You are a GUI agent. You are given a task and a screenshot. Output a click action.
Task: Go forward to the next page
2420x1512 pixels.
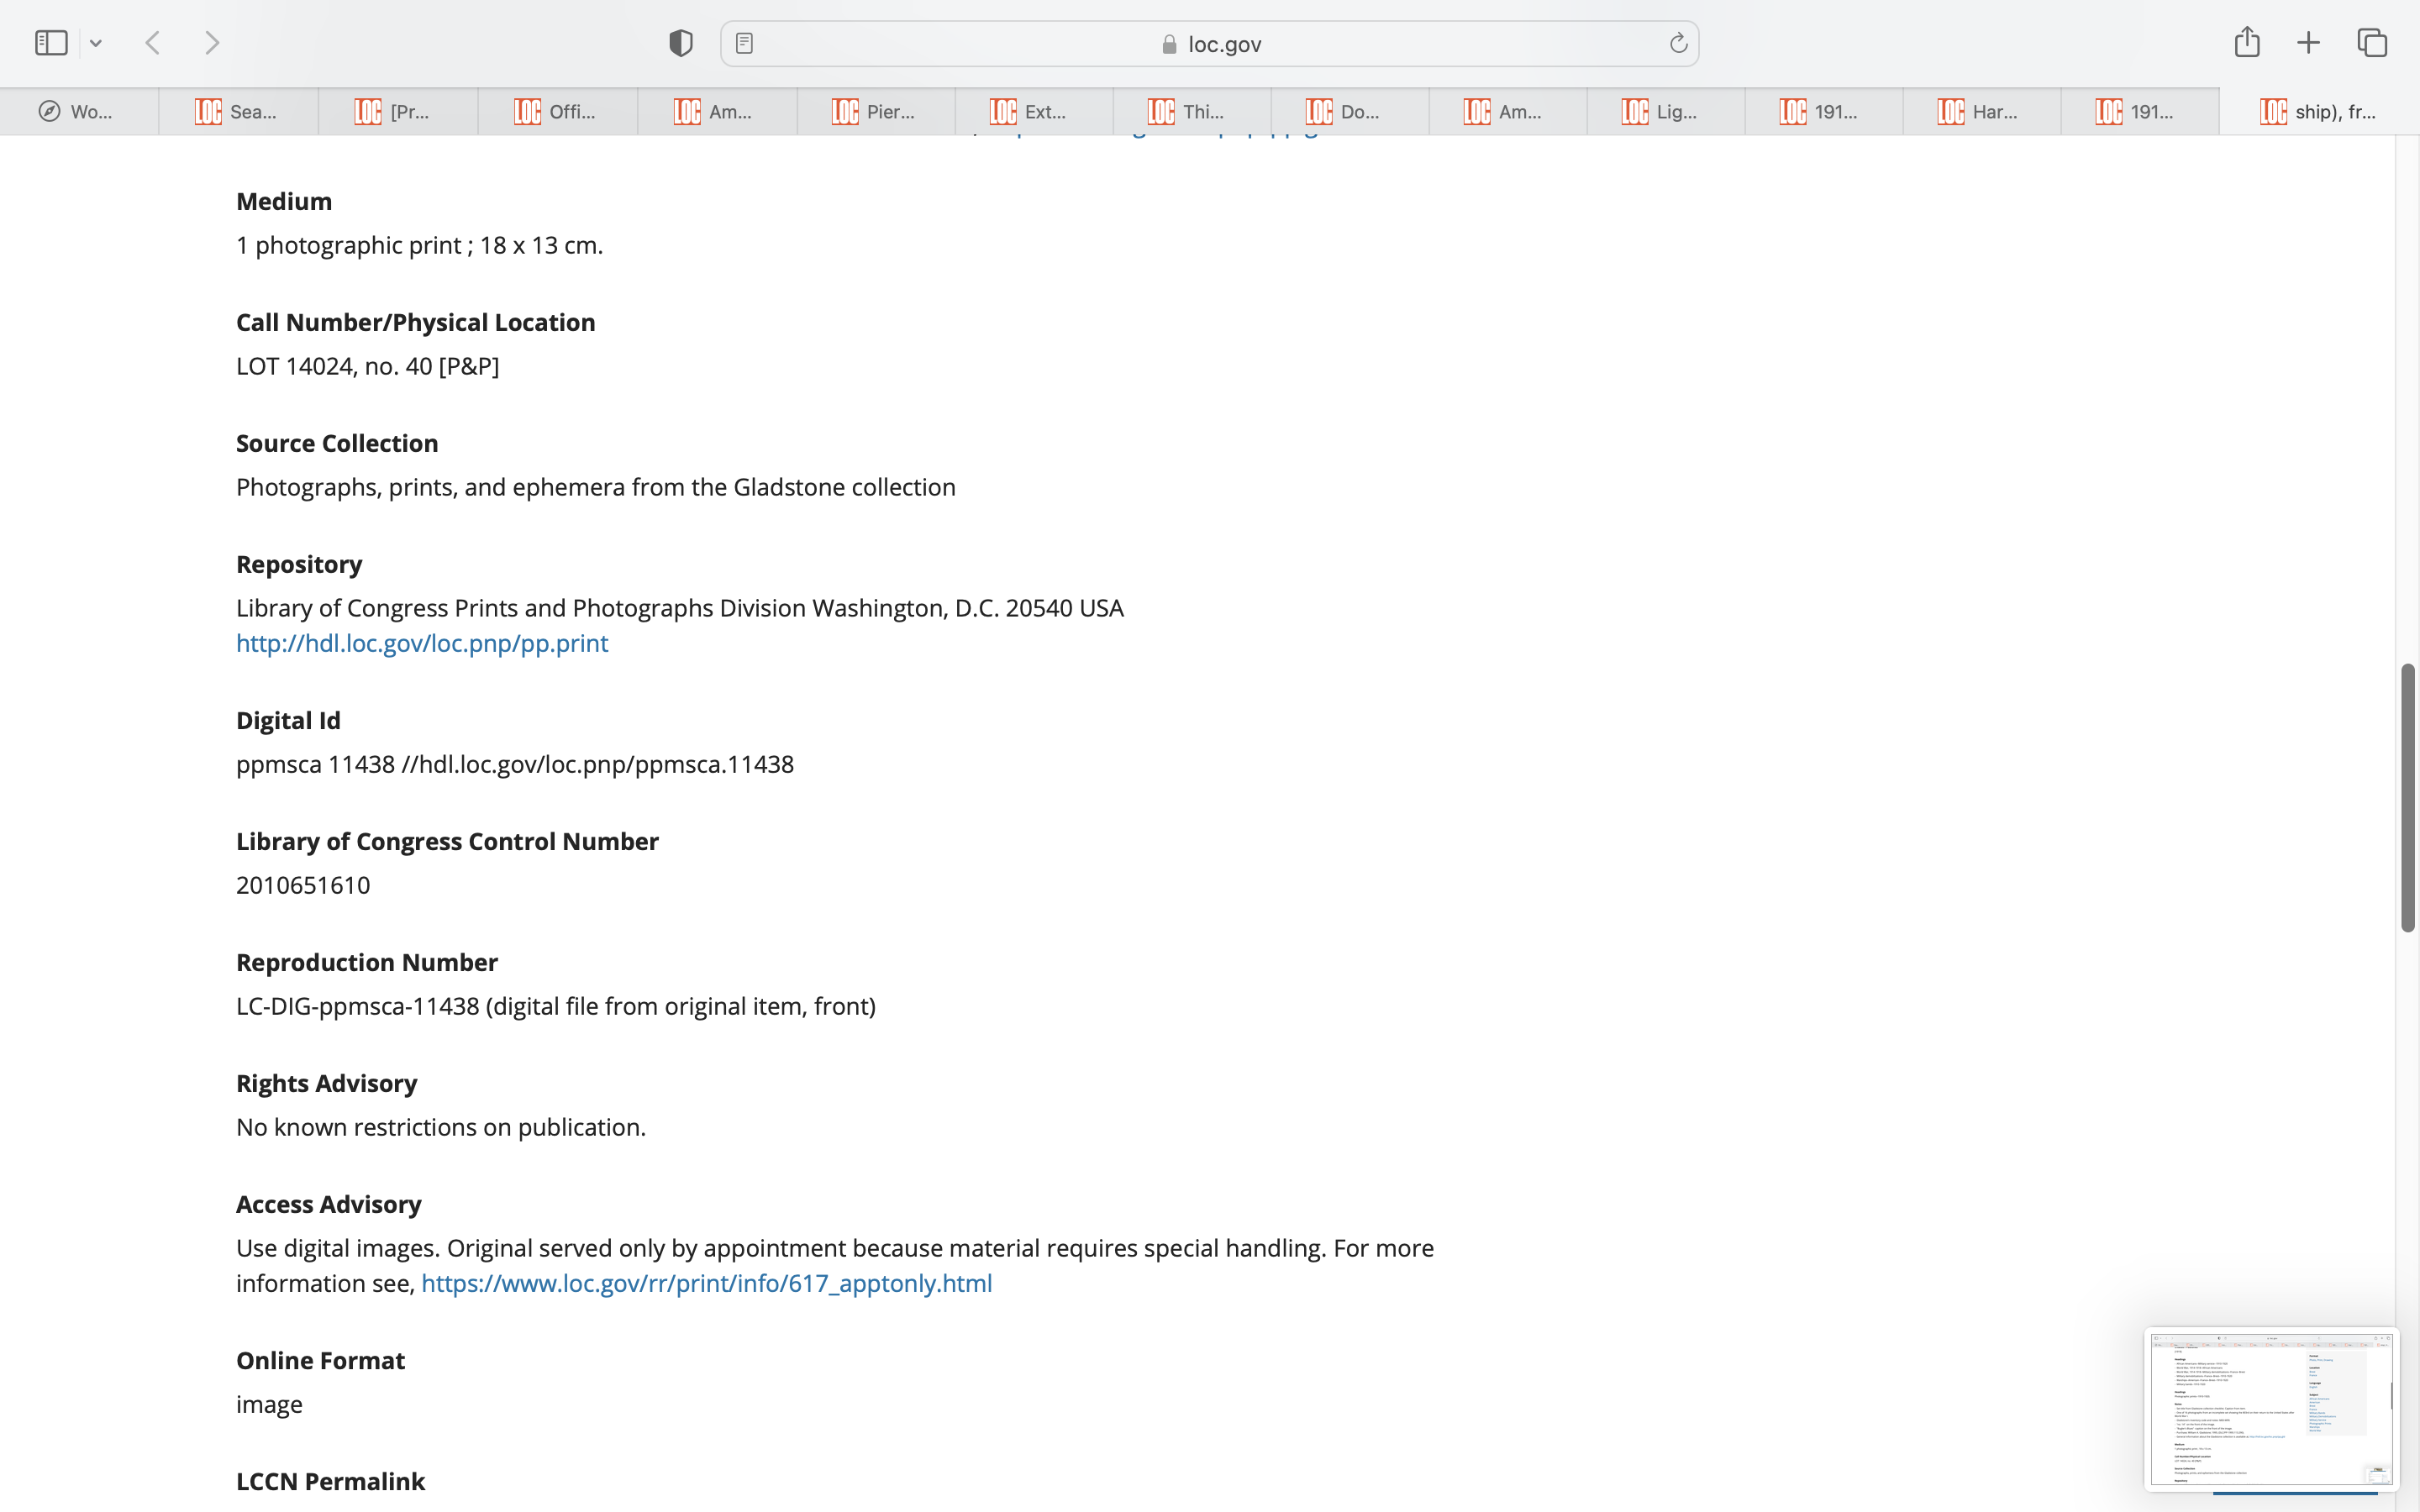click(x=212, y=43)
